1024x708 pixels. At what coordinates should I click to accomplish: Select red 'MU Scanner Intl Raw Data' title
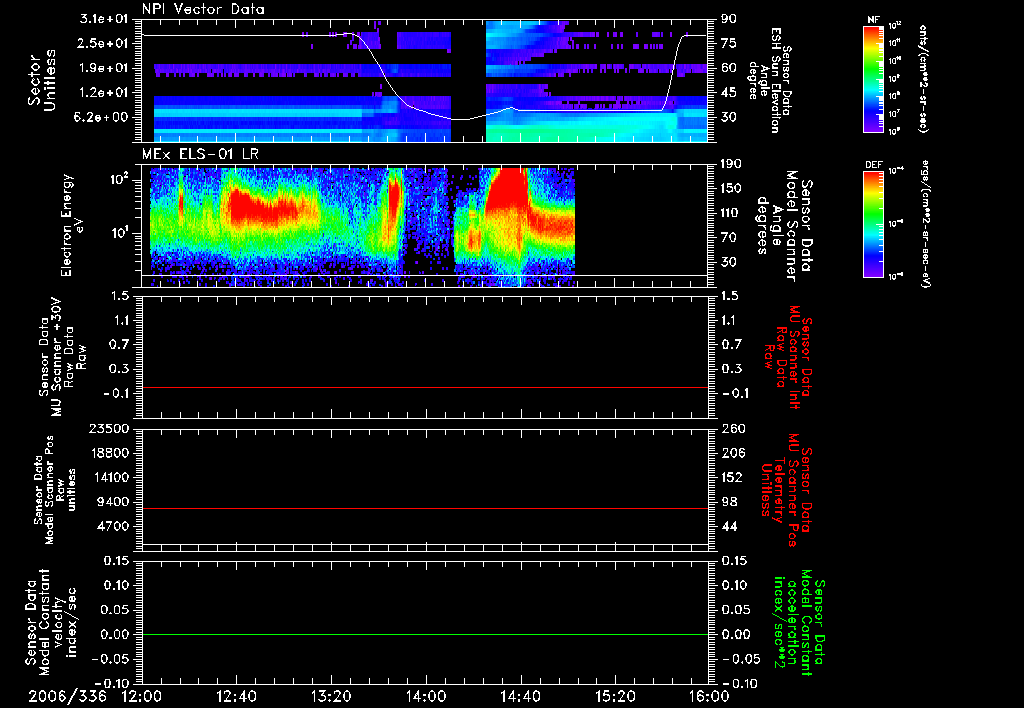788,357
